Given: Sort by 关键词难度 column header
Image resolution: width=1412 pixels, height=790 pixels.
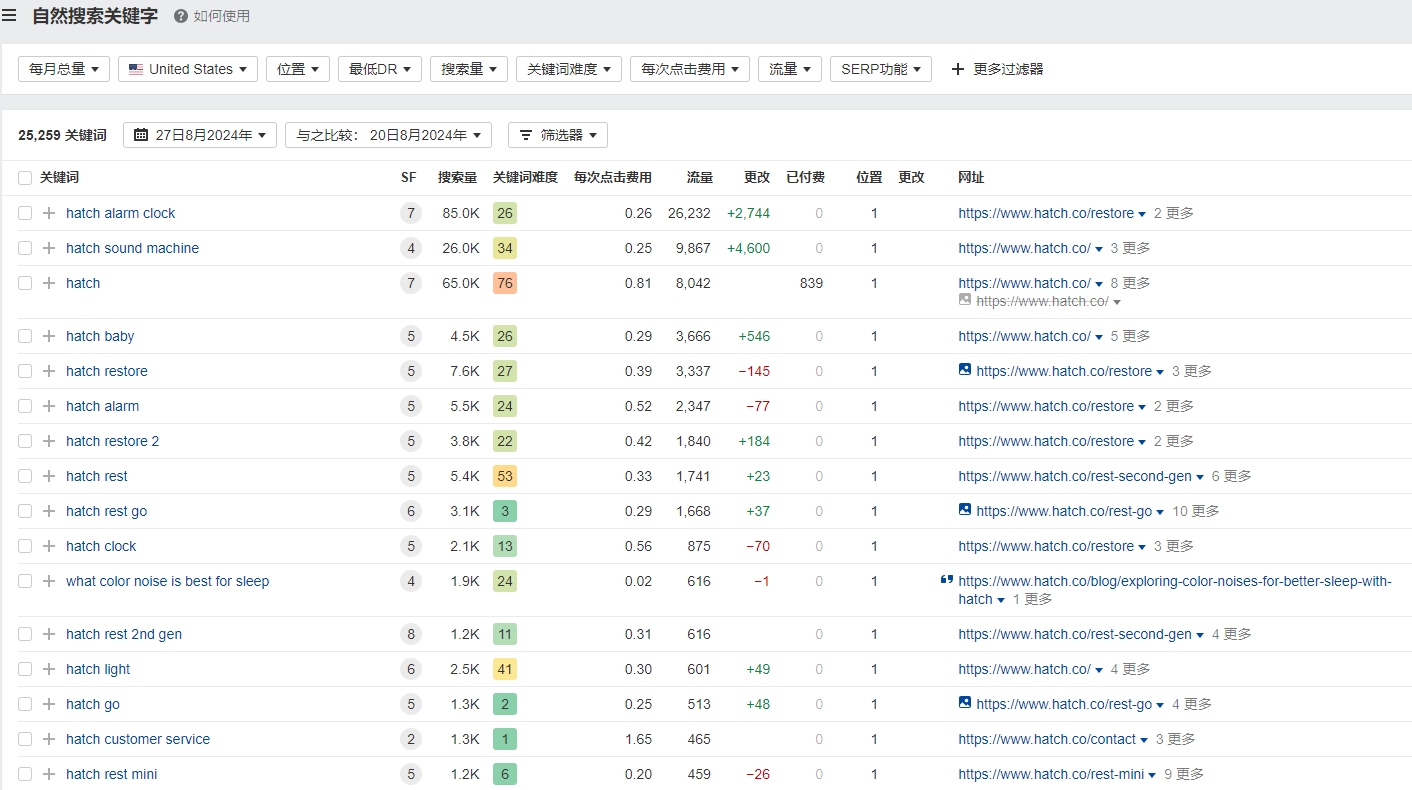Looking at the screenshot, I should pos(525,177).
